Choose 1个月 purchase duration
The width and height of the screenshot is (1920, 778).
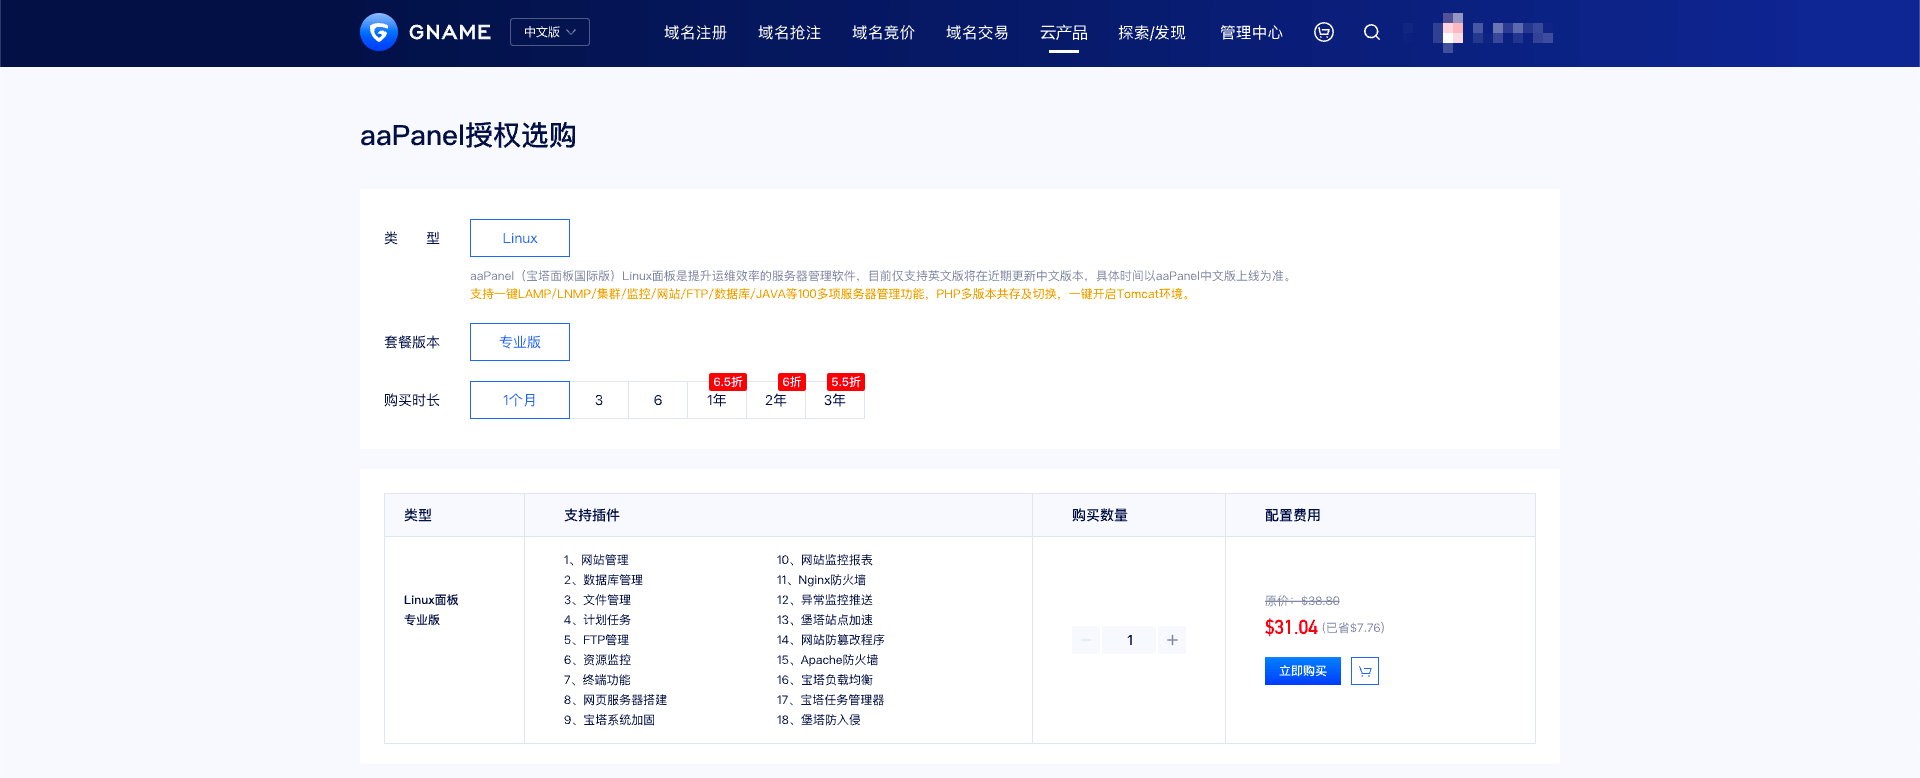520,400
